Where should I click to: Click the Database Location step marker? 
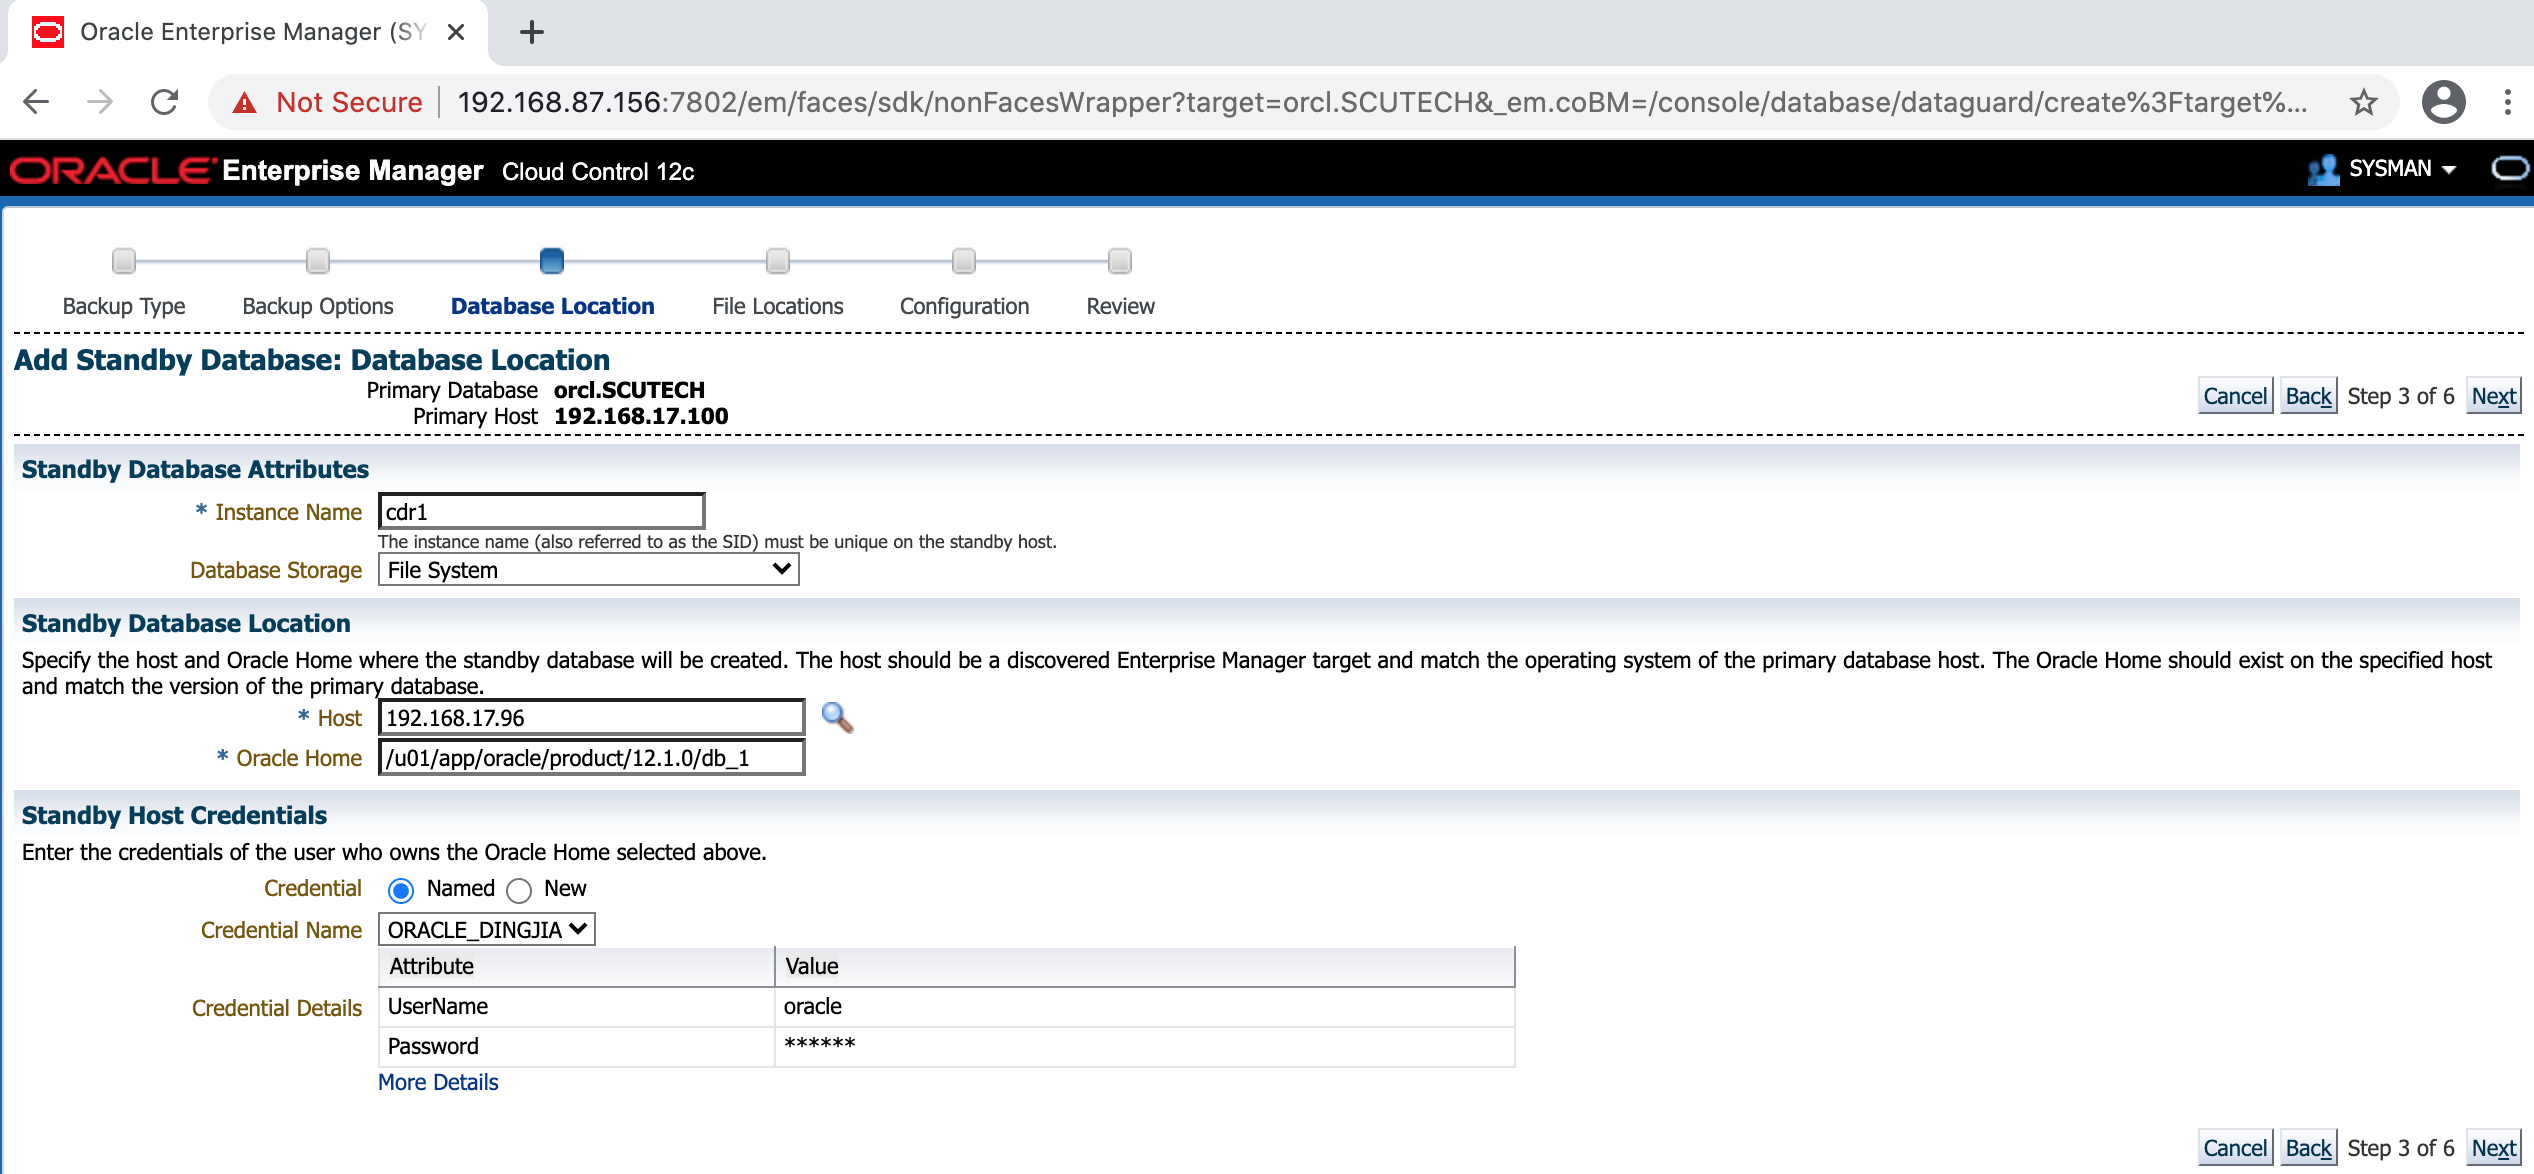tap(552, 261)
